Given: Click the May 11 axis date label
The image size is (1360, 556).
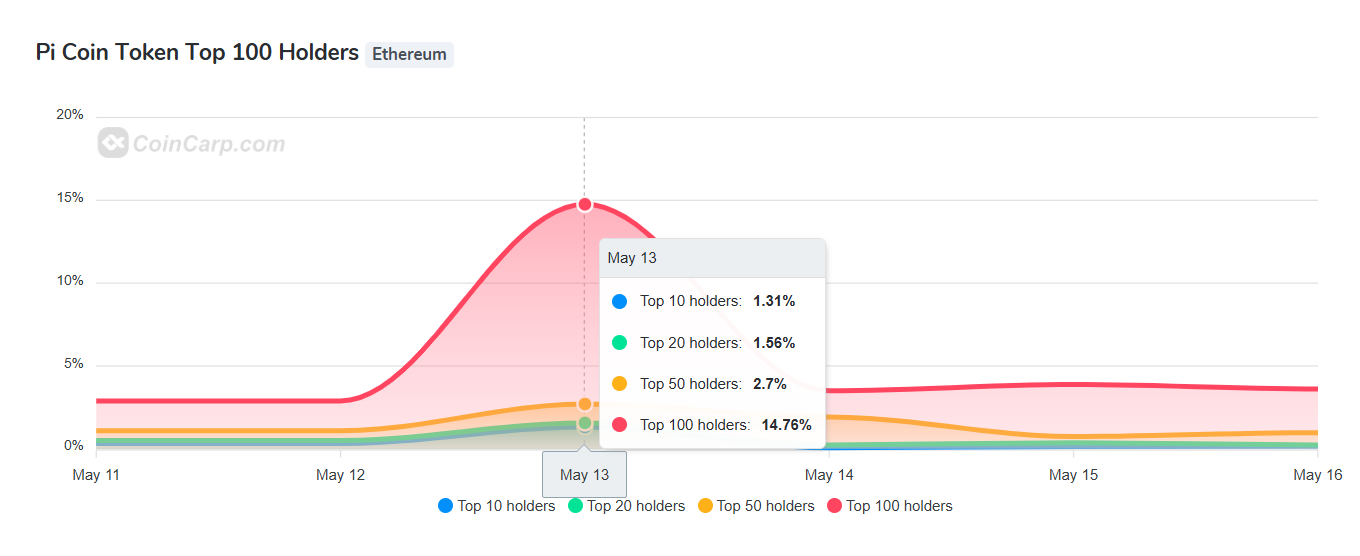Looking at the screenshot, I should click(96, 475).
